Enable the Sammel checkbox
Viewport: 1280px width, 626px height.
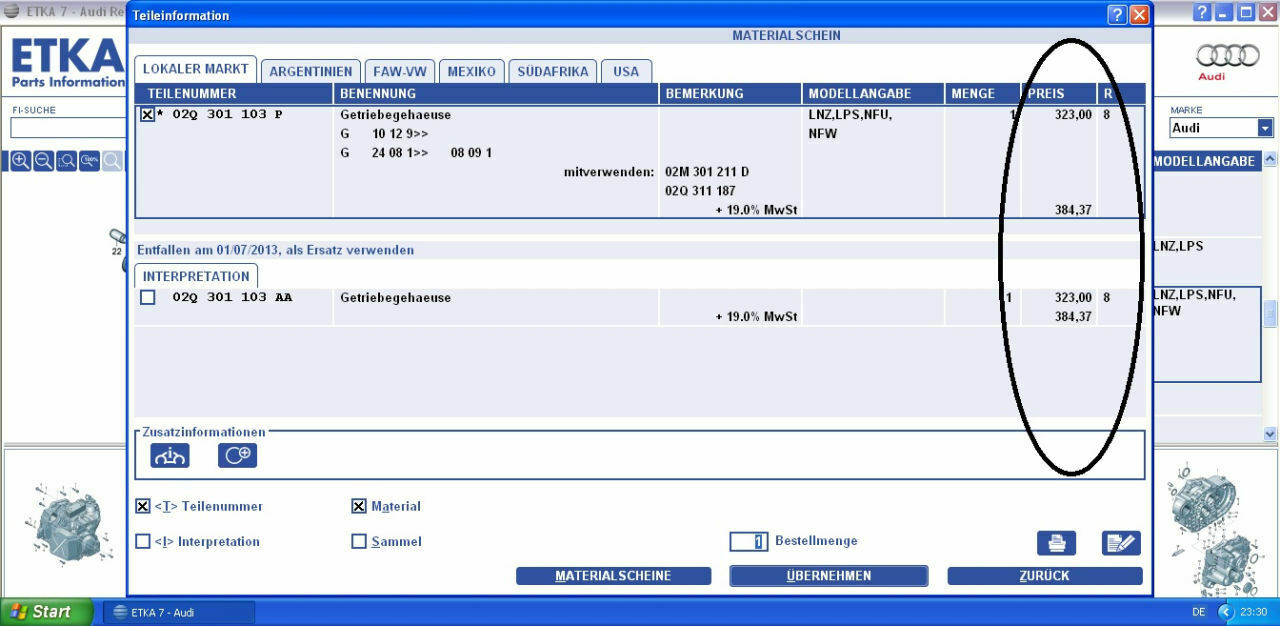tap(359, 541)
